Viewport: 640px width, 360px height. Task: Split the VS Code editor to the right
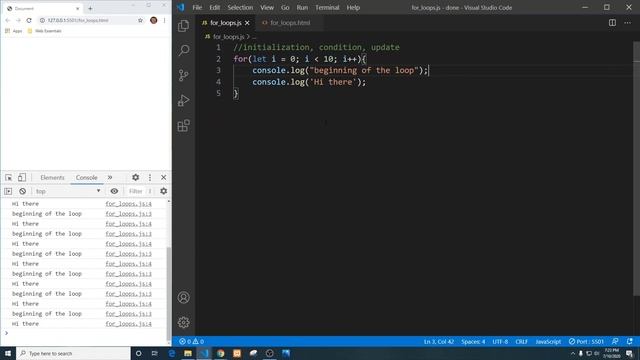click(x=612, y=23)
